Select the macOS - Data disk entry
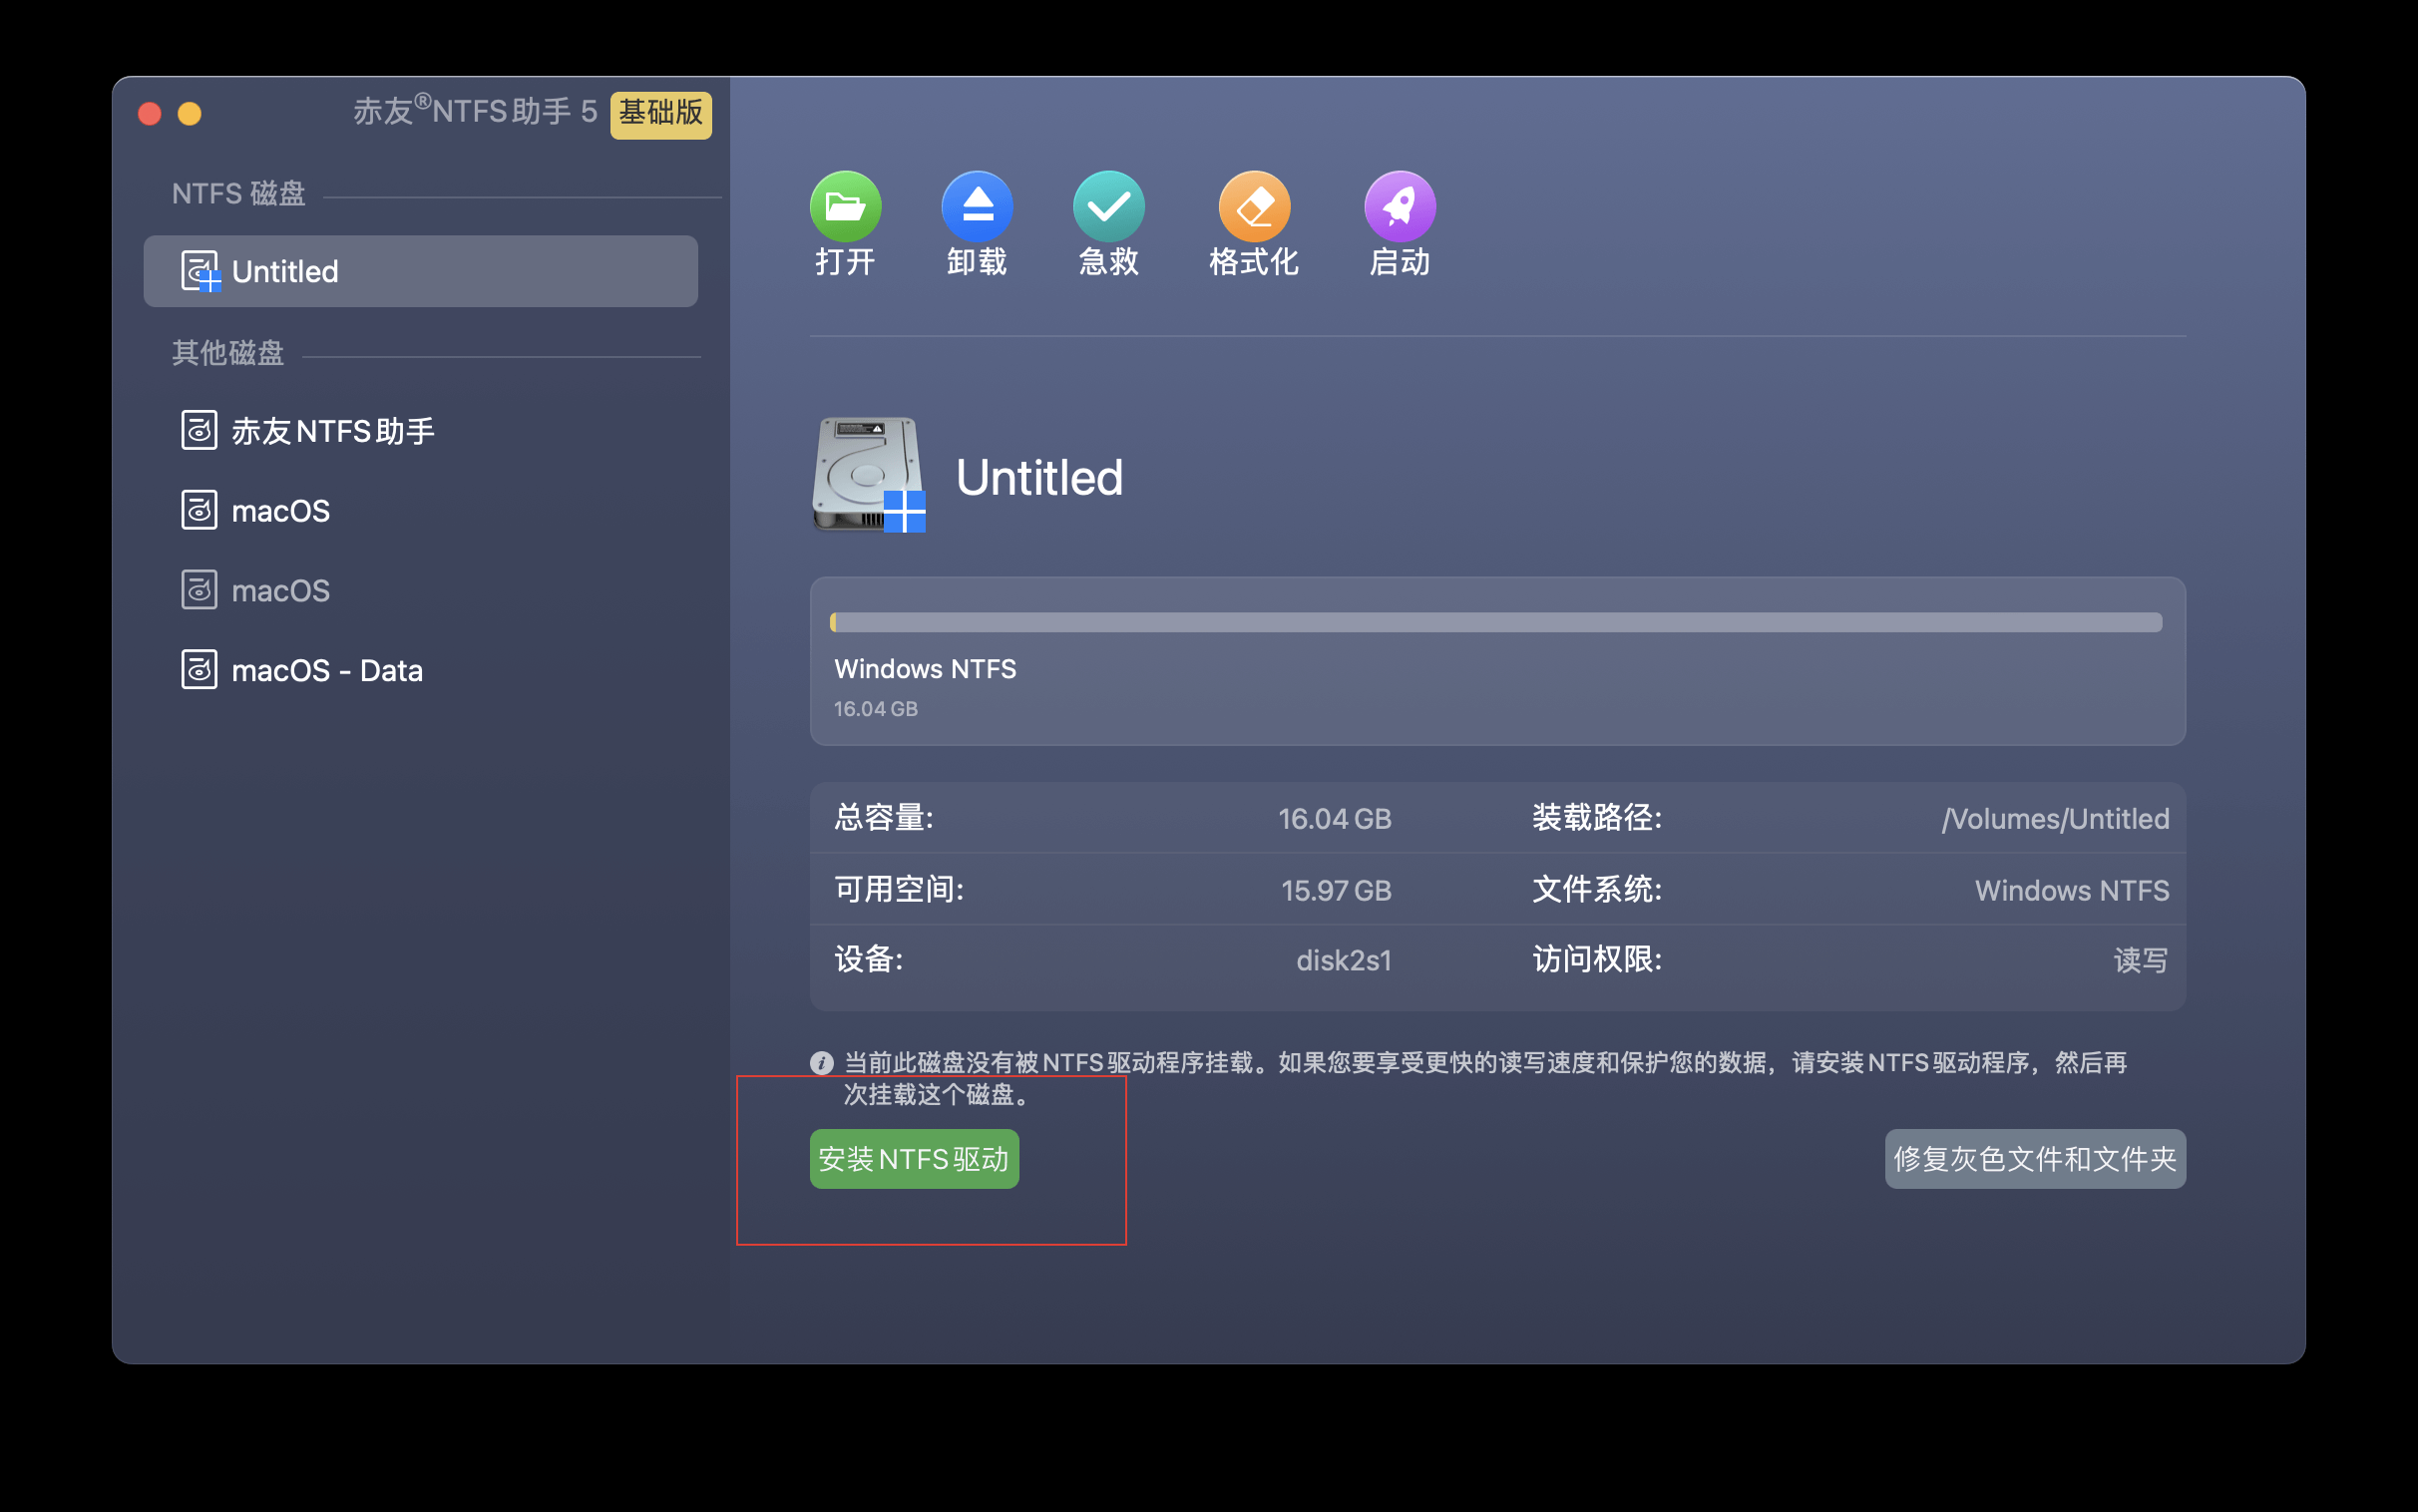 click(x=327, y=669)
